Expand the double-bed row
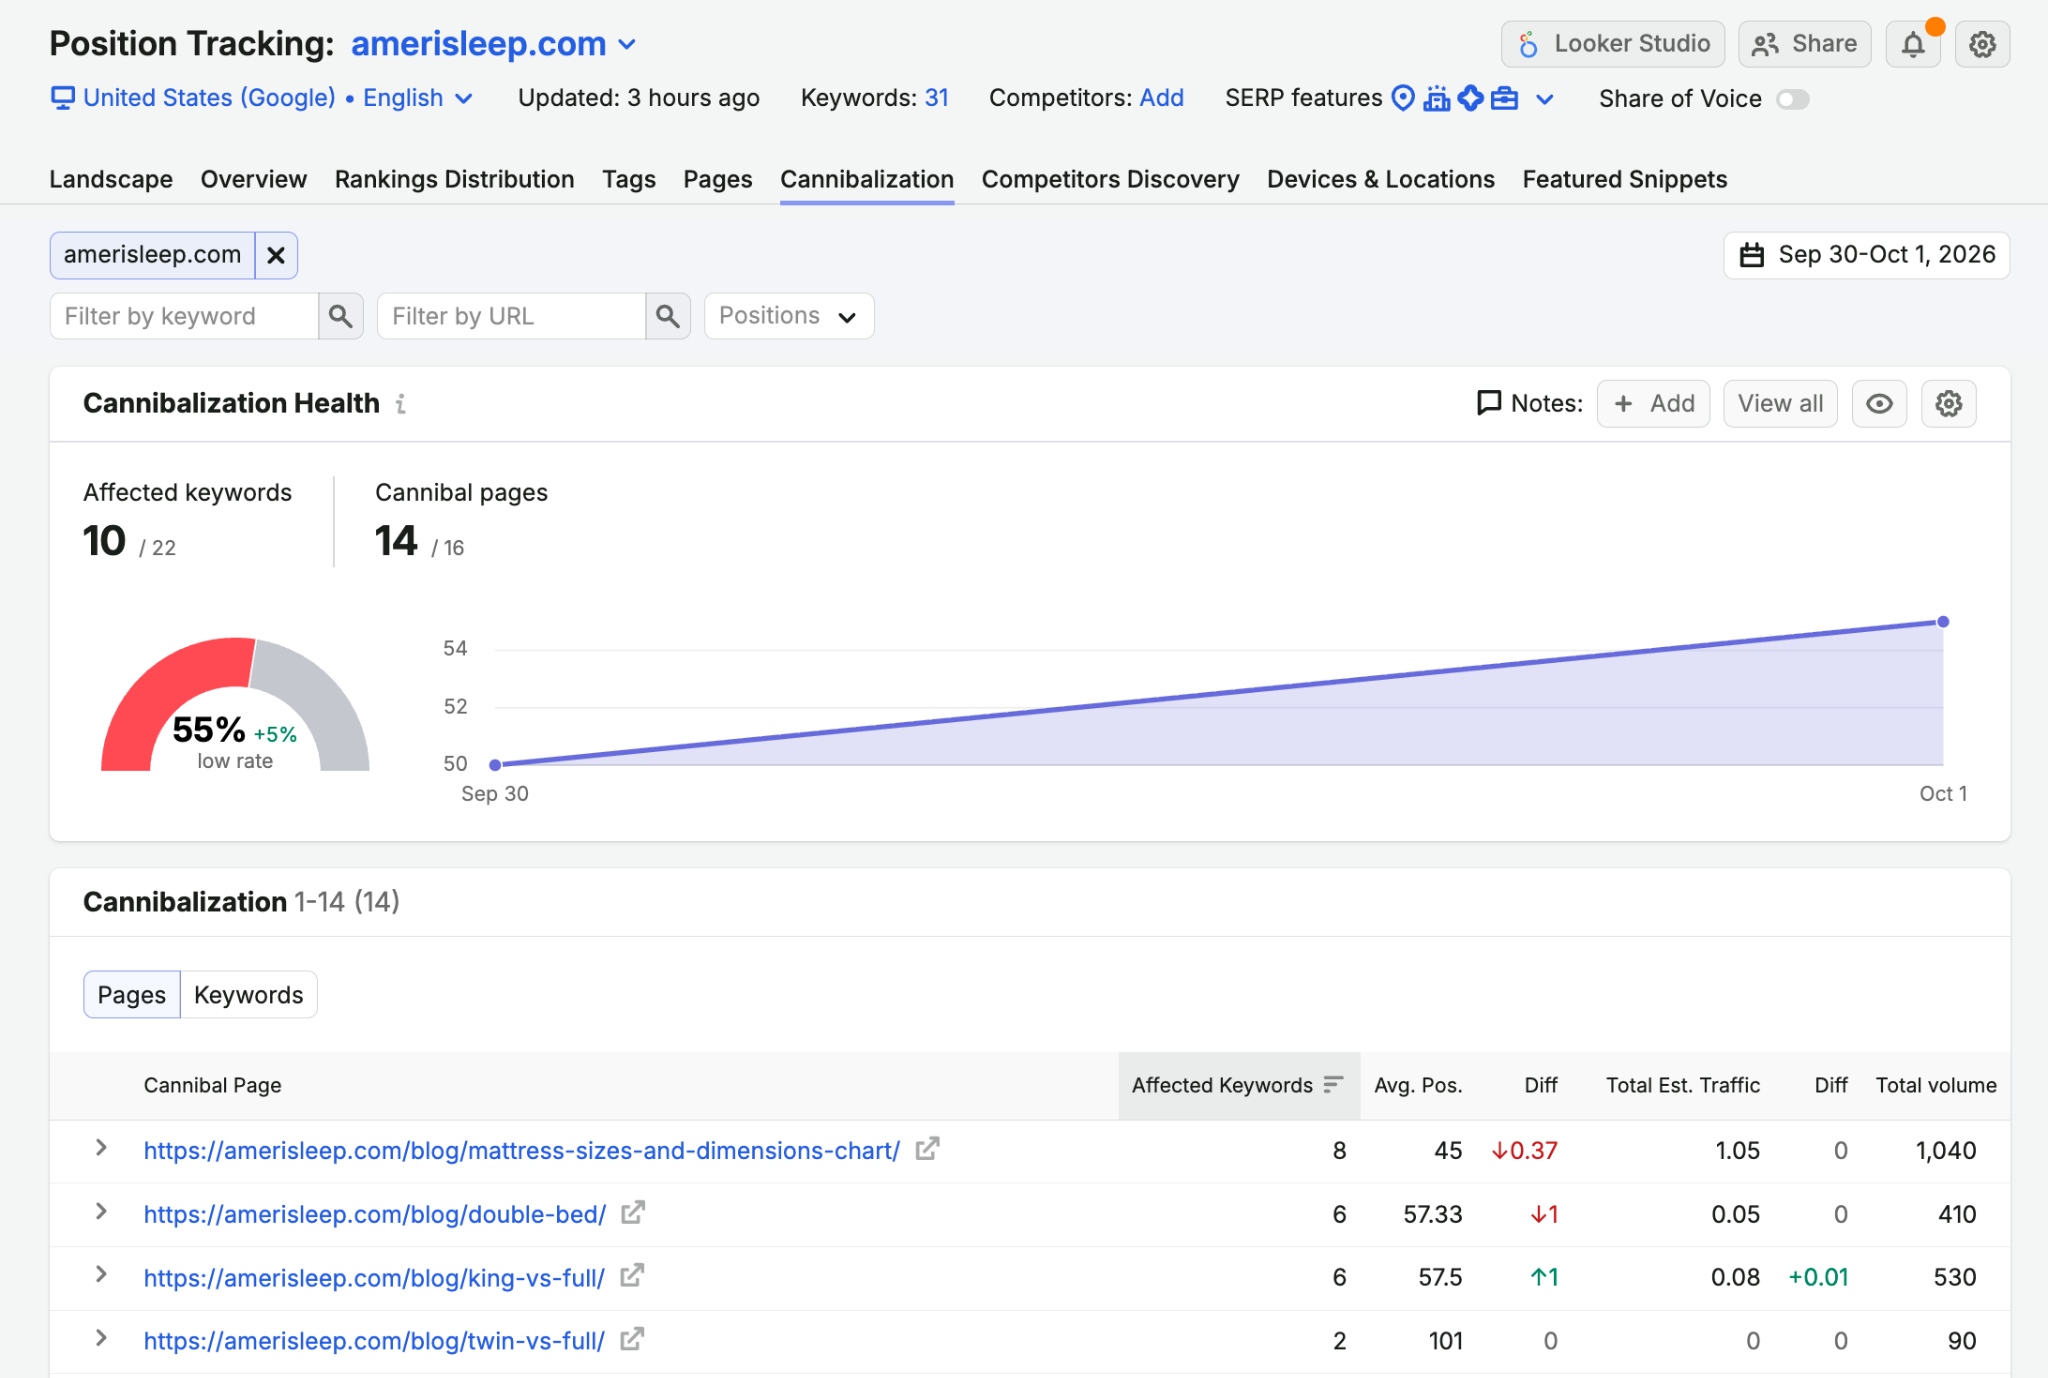Image resolution: width=2048 pixels, height=1378 pixels. click(101, 1212)
